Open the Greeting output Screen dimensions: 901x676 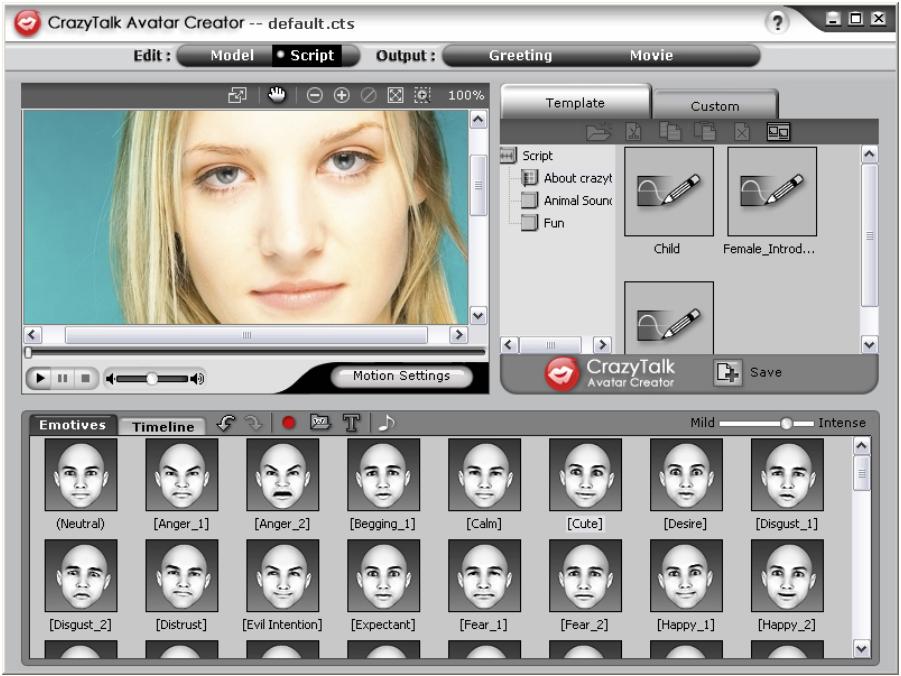[521, 56]
